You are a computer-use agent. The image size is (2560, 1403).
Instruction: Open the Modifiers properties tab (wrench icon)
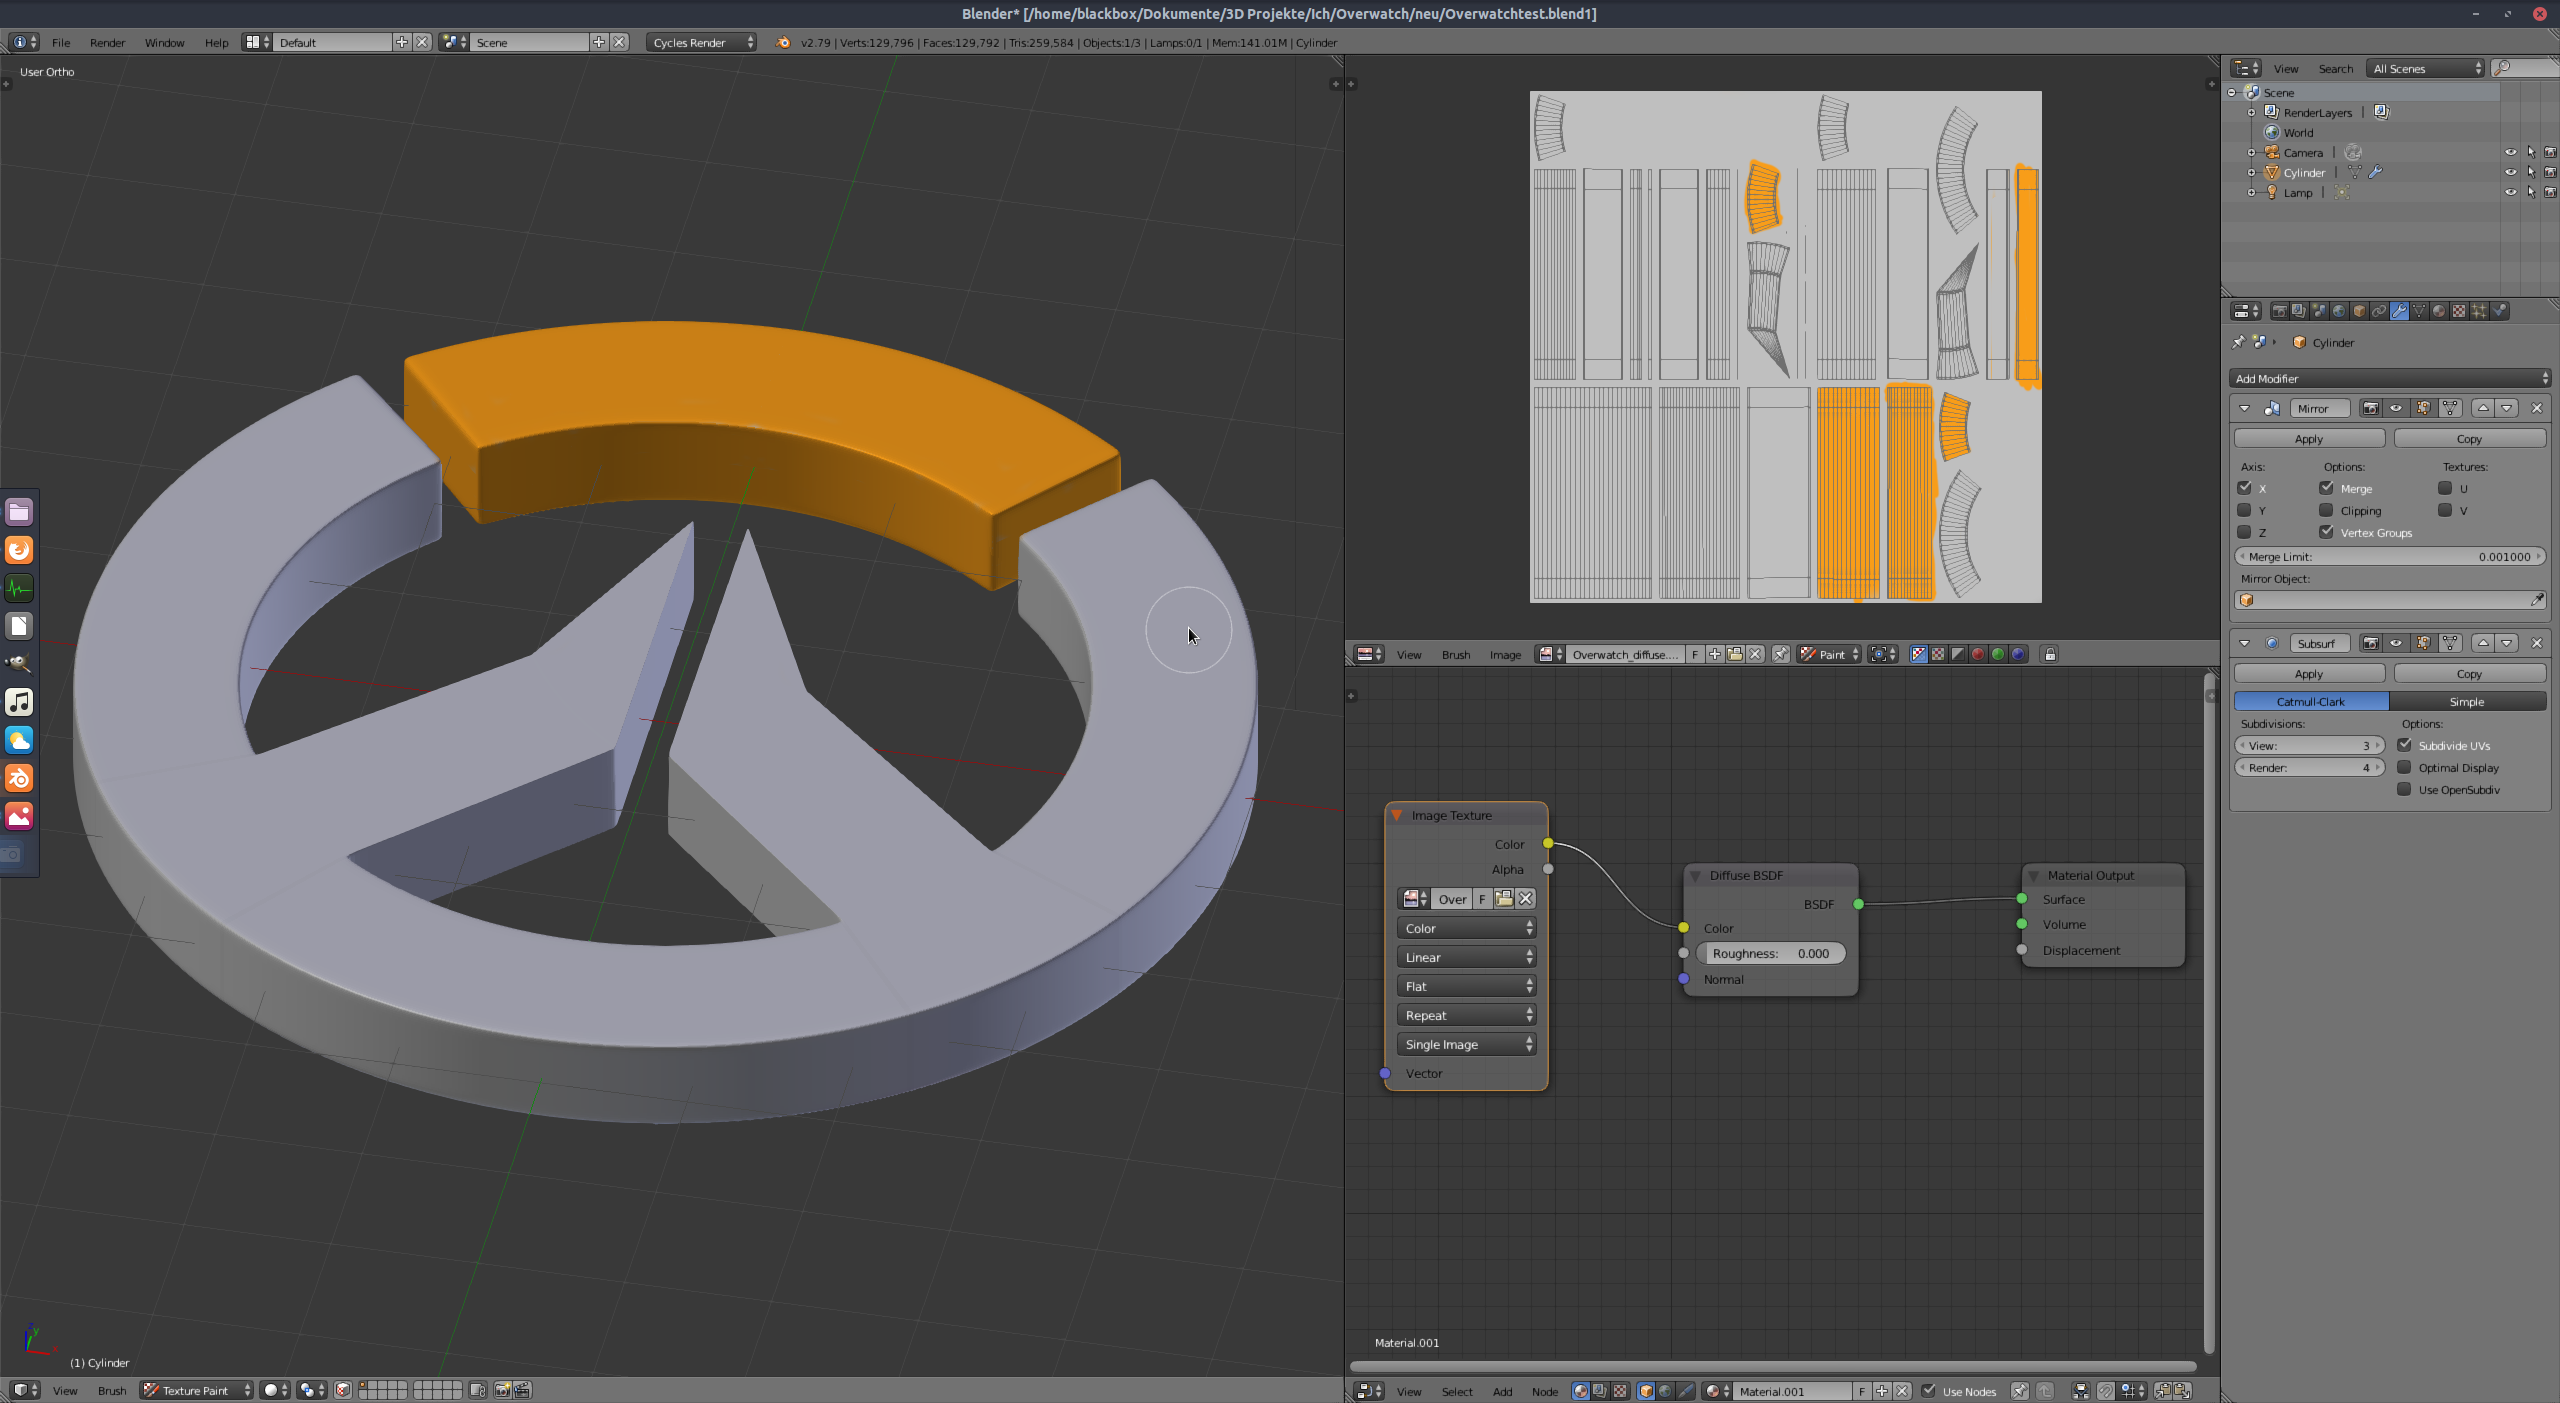tap(2399, 311)
